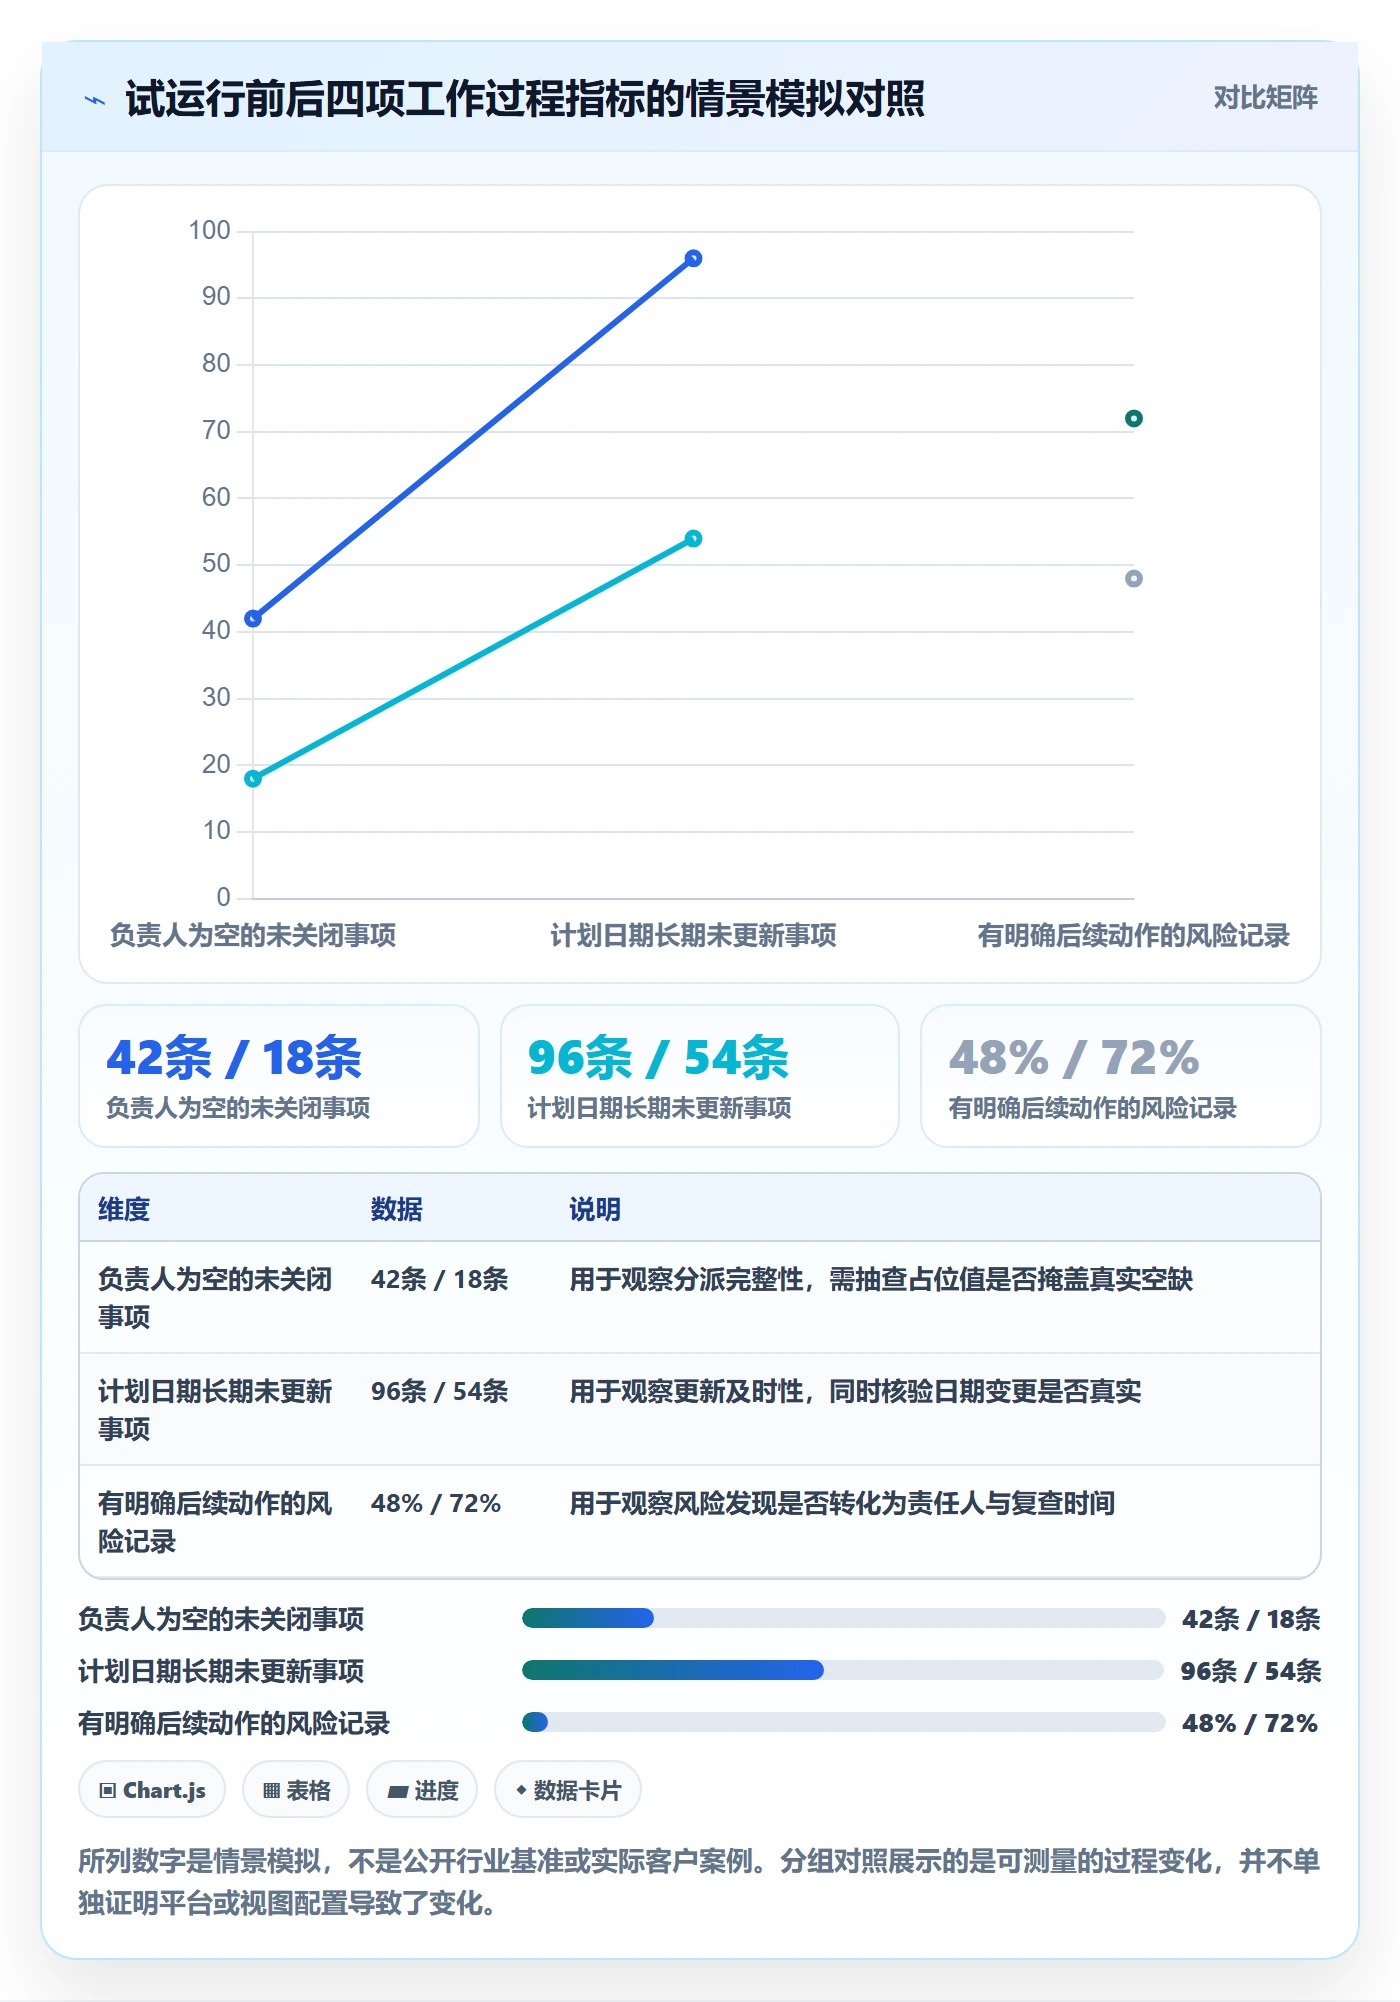Screen dimensions: 1400x2002
Task: Click description 用于观察更新及时性
Action: click(855, 1391)
